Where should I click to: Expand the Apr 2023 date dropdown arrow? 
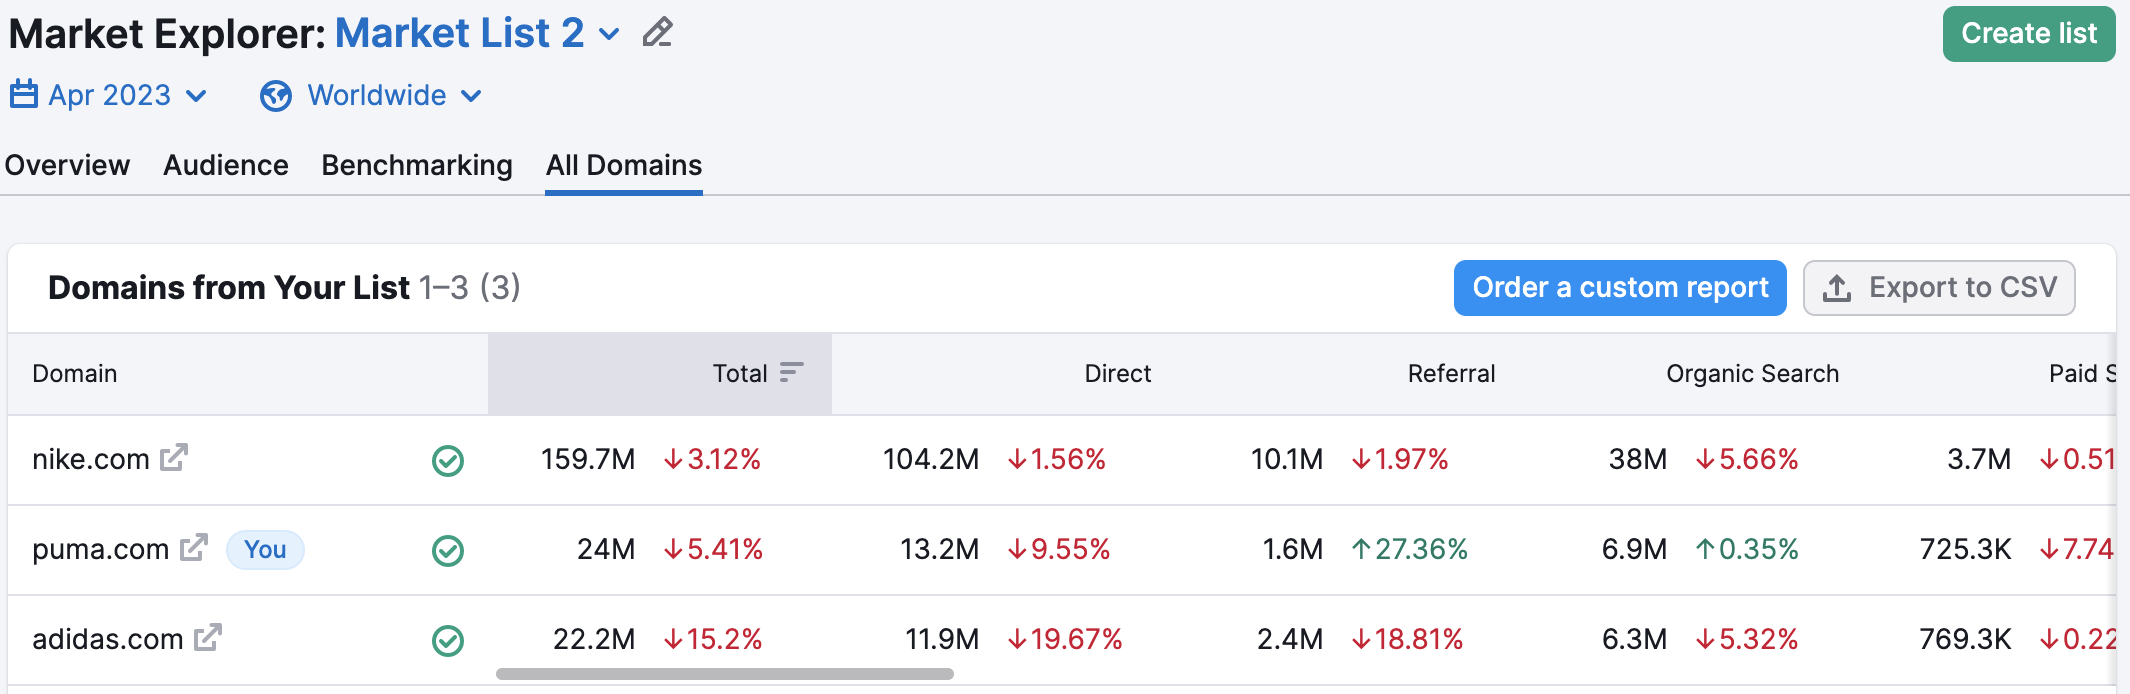tap(197, 96)
